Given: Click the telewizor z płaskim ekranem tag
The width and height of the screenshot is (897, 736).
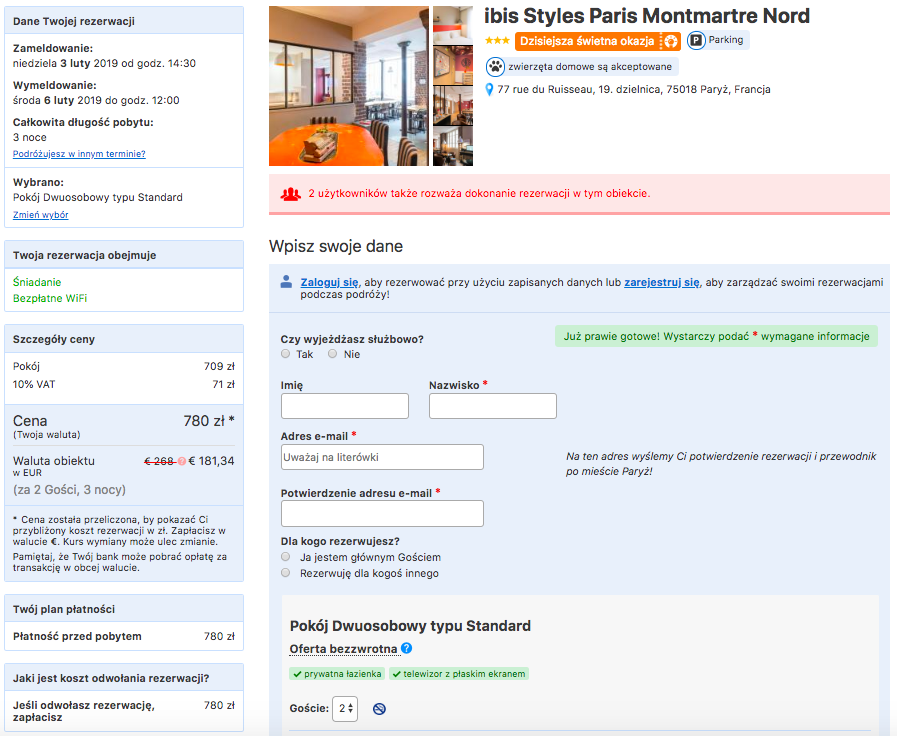Looking at the screenshot, I should pos(459,674).
